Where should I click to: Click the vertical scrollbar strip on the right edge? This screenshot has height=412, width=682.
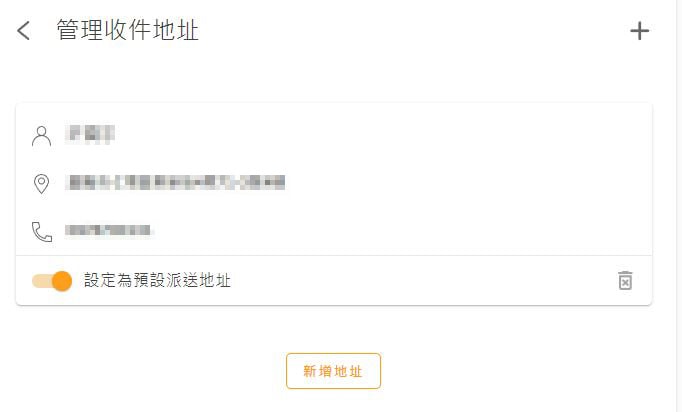(679, 200)
